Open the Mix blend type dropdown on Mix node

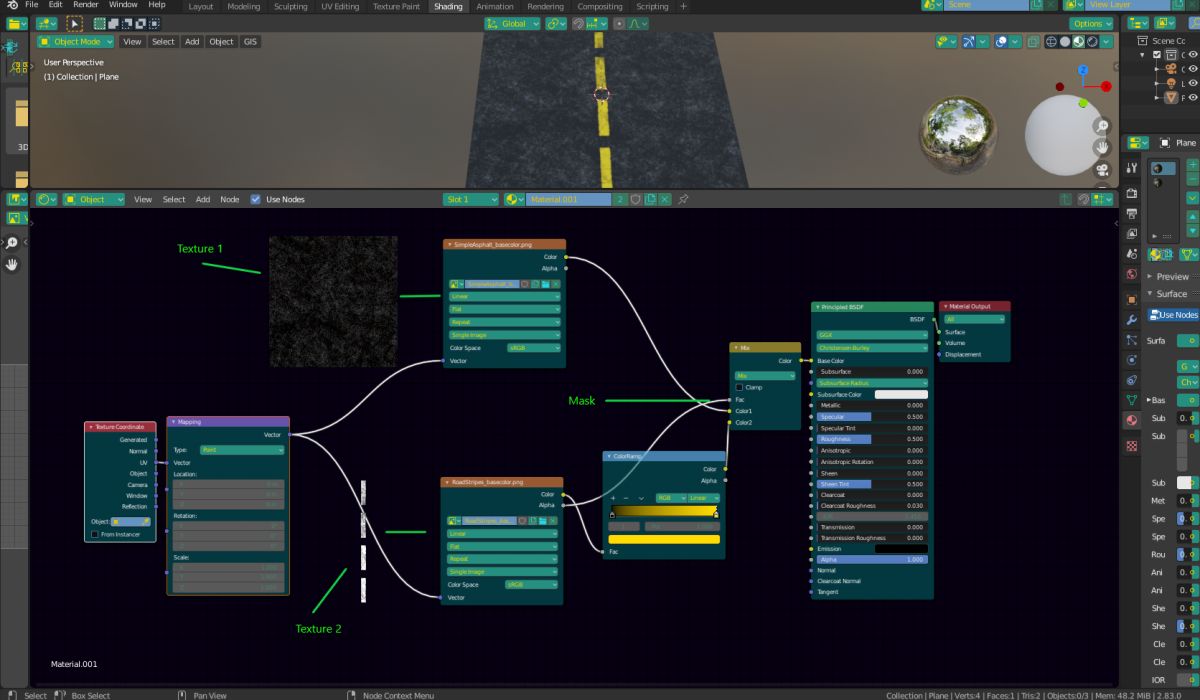[x=766, y=375]
